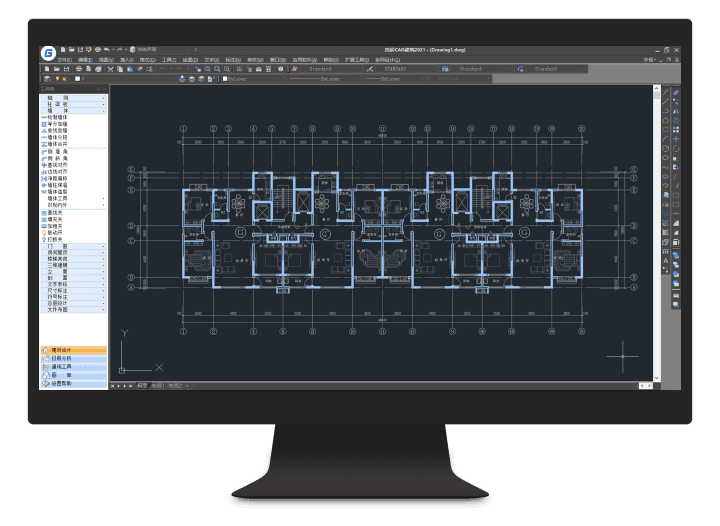This screenshot has height=526, width=720.
Task: Expand the 轴网 sidebar section
Action: 73,98
